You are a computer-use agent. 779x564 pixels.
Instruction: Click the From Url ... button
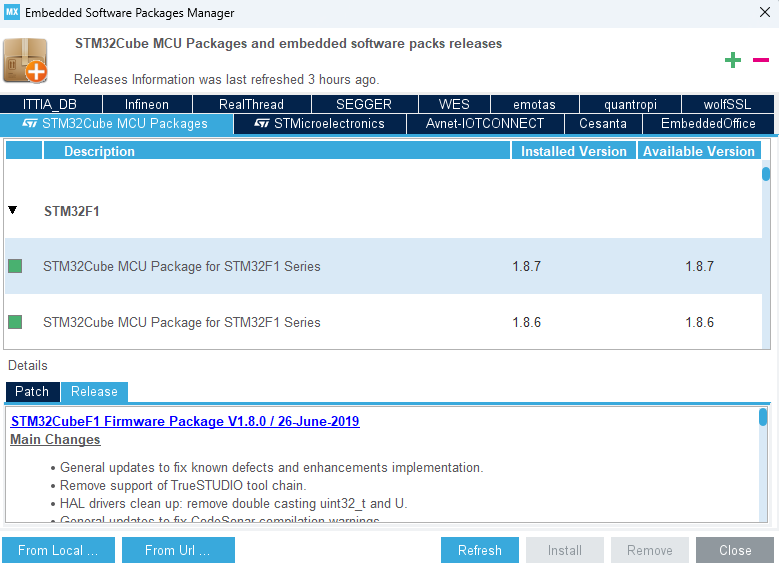pos(178,550)
